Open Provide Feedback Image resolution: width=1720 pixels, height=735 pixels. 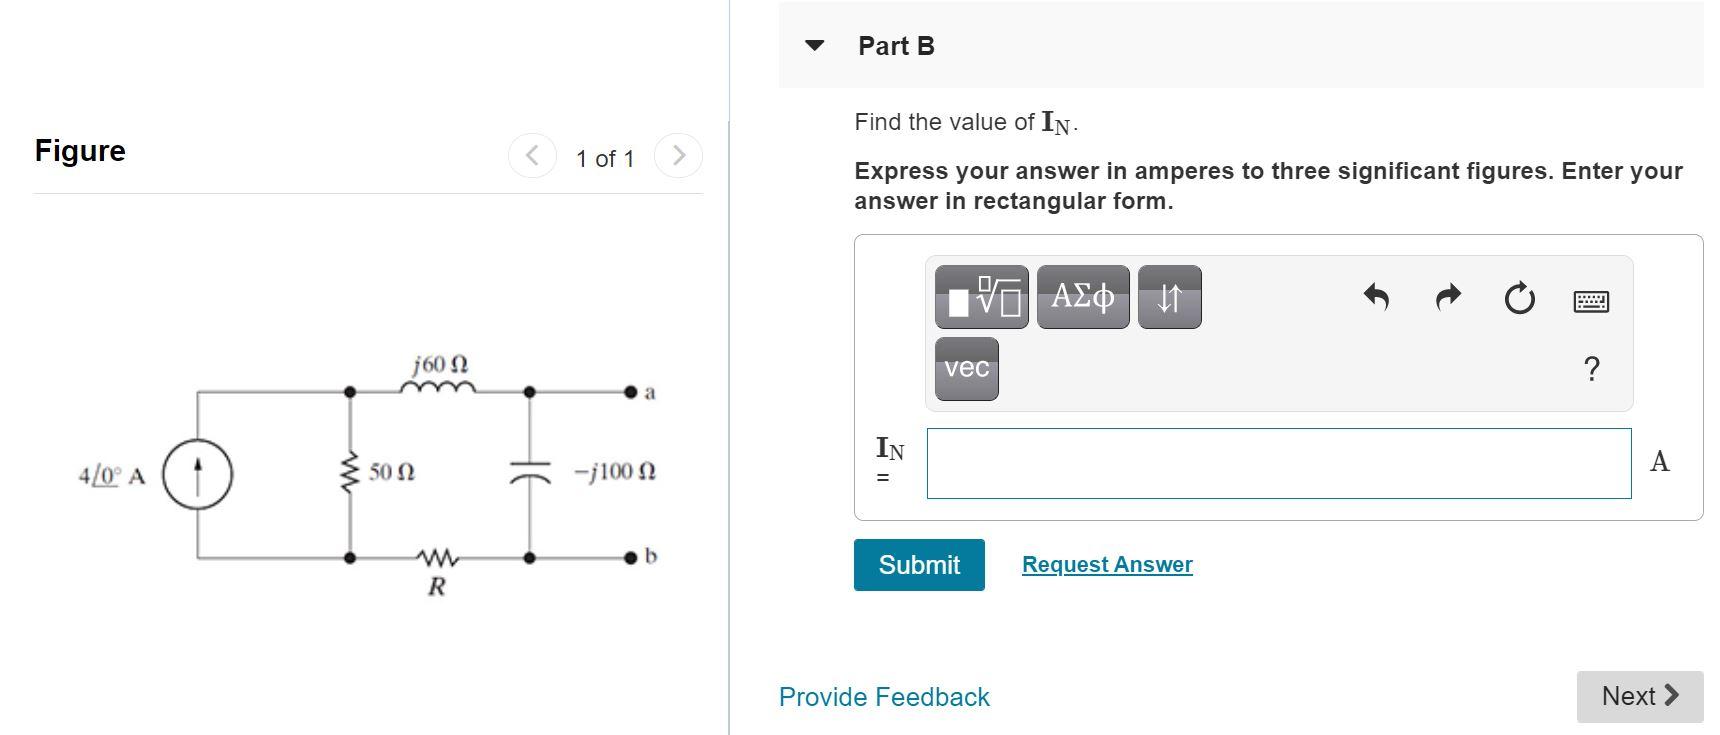[882, 697]
